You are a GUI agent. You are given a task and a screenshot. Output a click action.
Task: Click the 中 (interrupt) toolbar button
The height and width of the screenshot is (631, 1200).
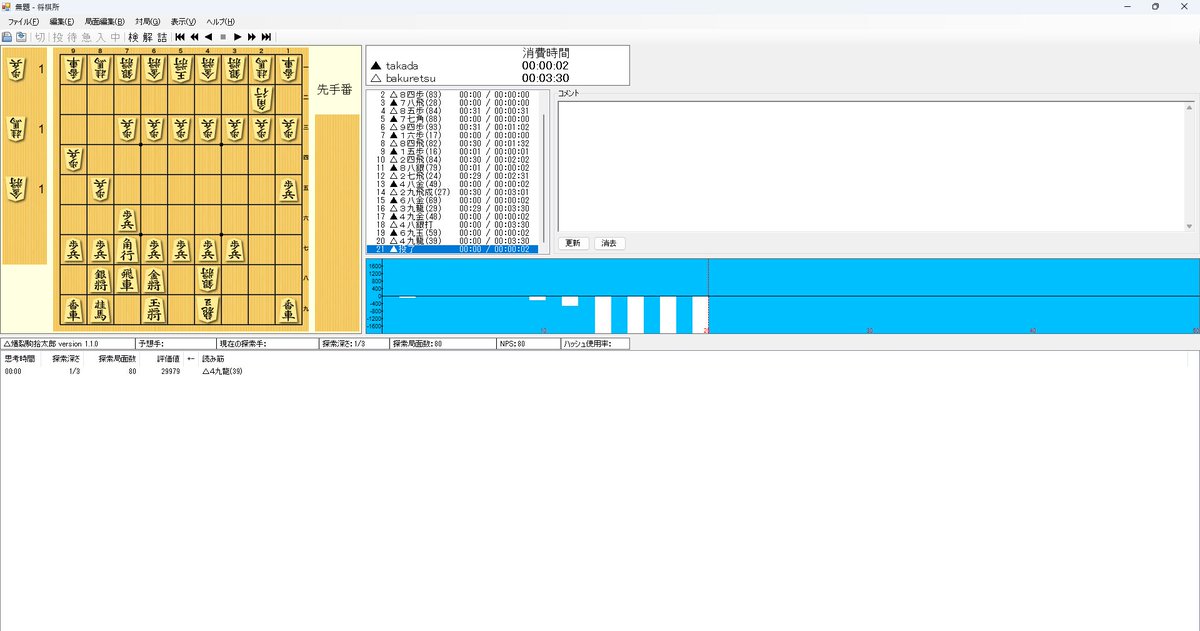115,37
